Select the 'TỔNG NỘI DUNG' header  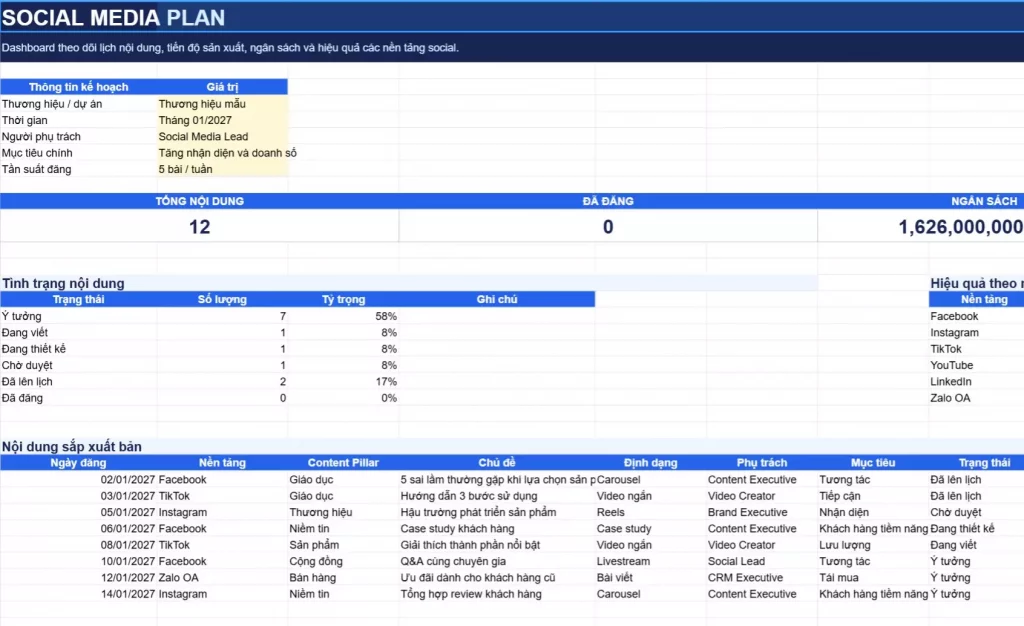pos(199,201)
